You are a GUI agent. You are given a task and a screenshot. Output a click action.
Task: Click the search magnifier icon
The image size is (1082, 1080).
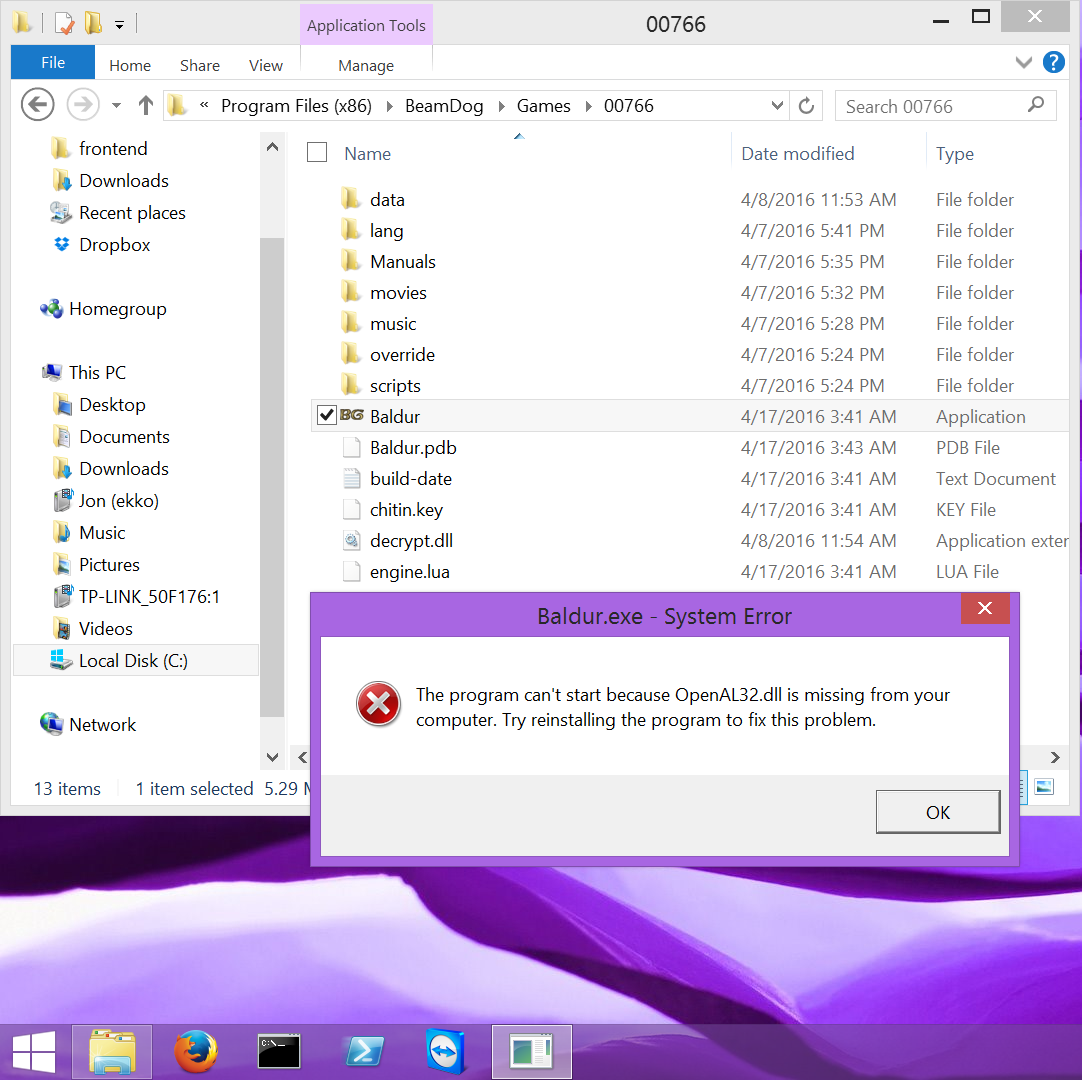(1035, 105)
